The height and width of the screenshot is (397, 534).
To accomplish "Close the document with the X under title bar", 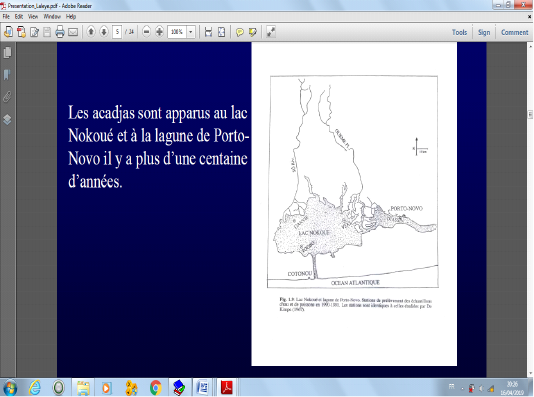I will (x=530, y=16).
